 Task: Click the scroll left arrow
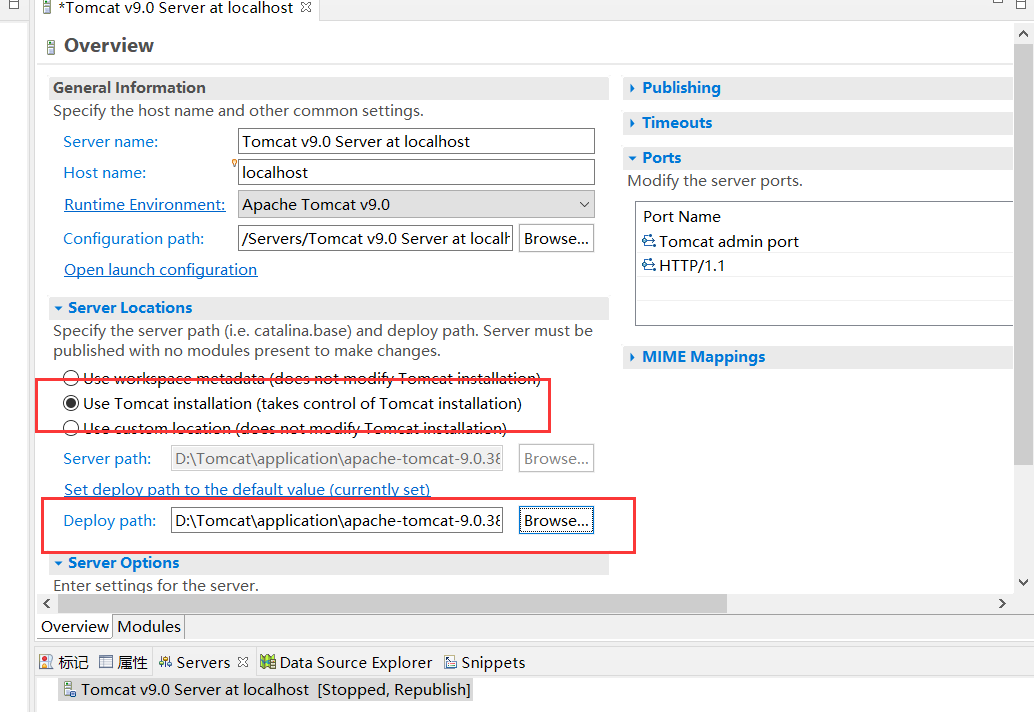46,603
